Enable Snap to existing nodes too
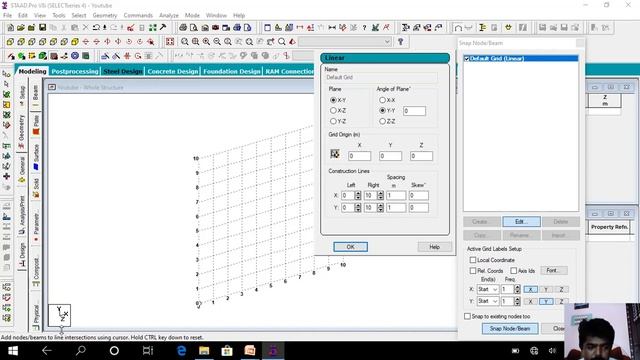The image size is (640, 360). [x=467, y=316]
